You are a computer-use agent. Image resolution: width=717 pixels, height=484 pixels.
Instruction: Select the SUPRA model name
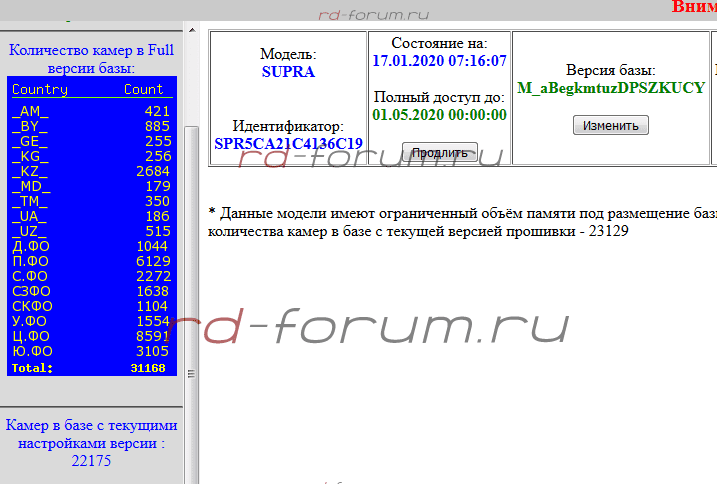point(288,72)
